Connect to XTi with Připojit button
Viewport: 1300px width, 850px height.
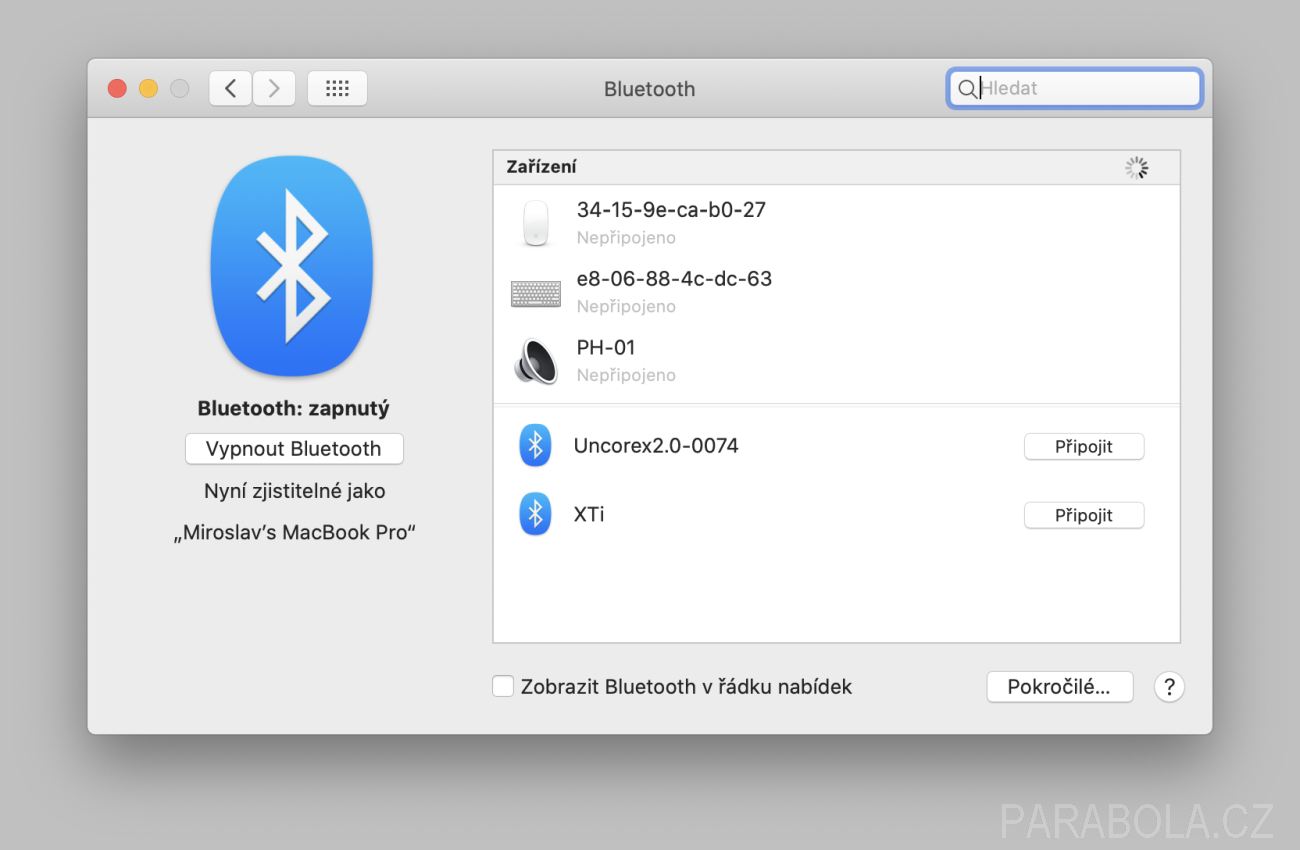click(1084, 516)
